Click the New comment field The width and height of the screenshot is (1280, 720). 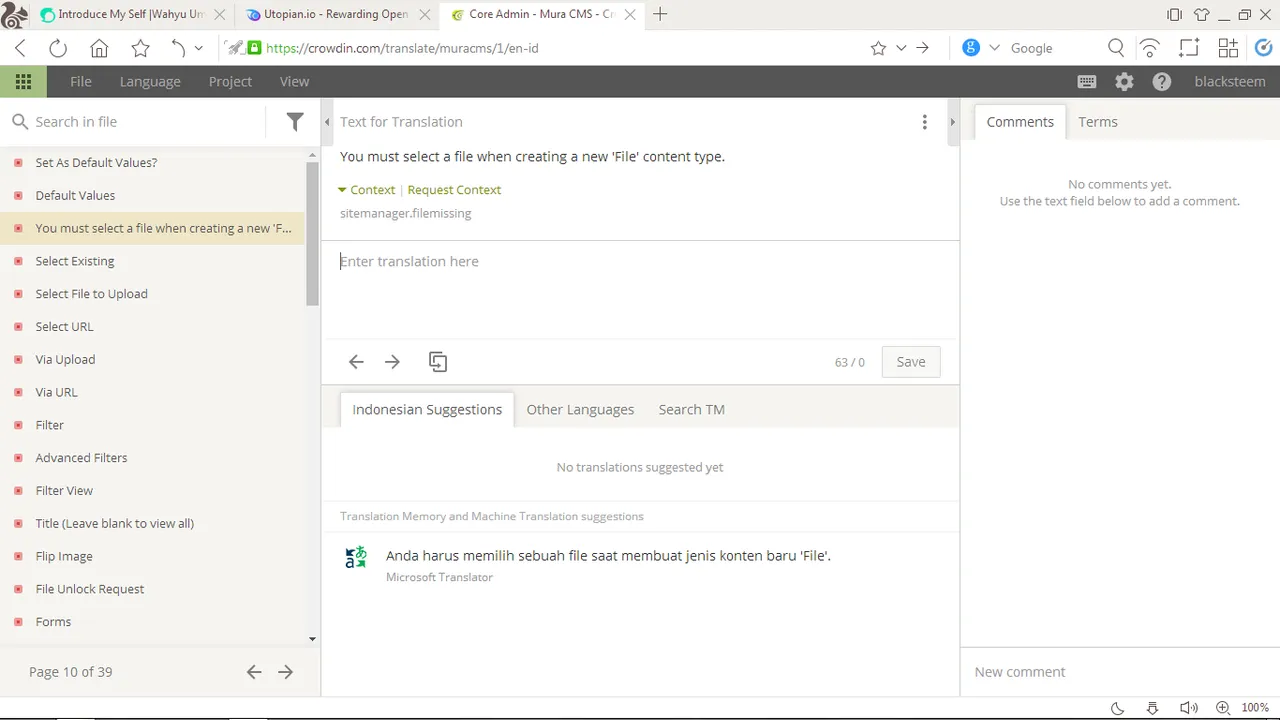[x=1120, y=672]
